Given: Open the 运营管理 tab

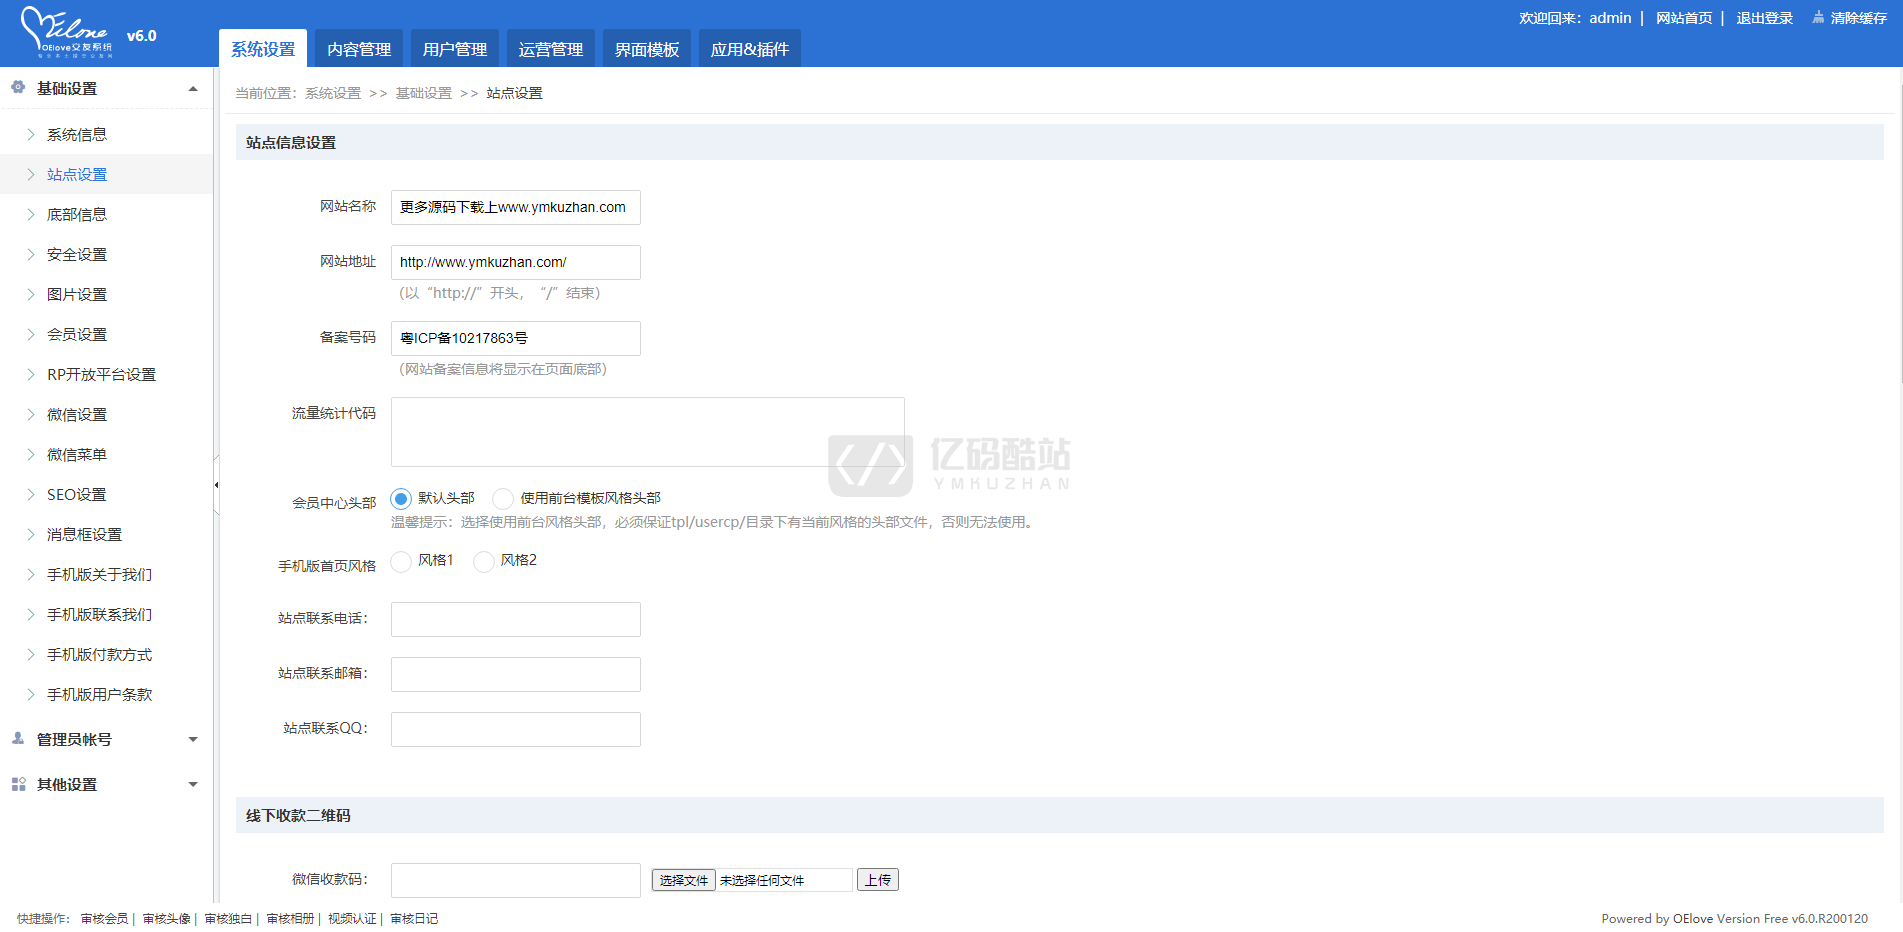Looking at the screenshot, I should [551, 49].
